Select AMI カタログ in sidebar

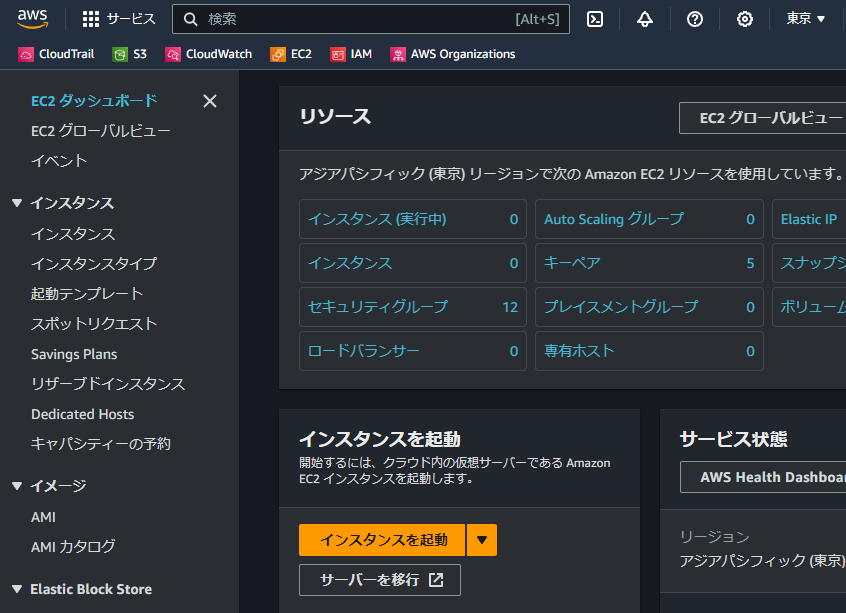pyautogui.click(x=73, y=547)
